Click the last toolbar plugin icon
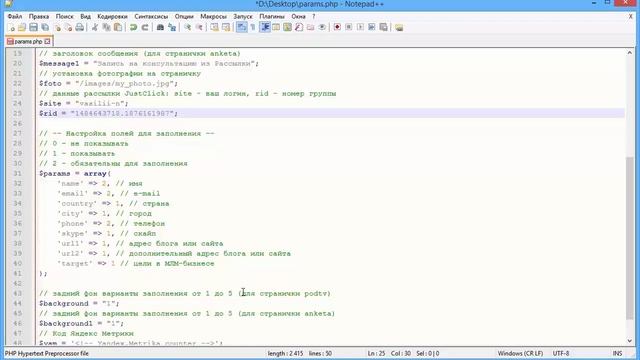Image resolution: width=640 pixels, height=360 pixels. point(399,27)
